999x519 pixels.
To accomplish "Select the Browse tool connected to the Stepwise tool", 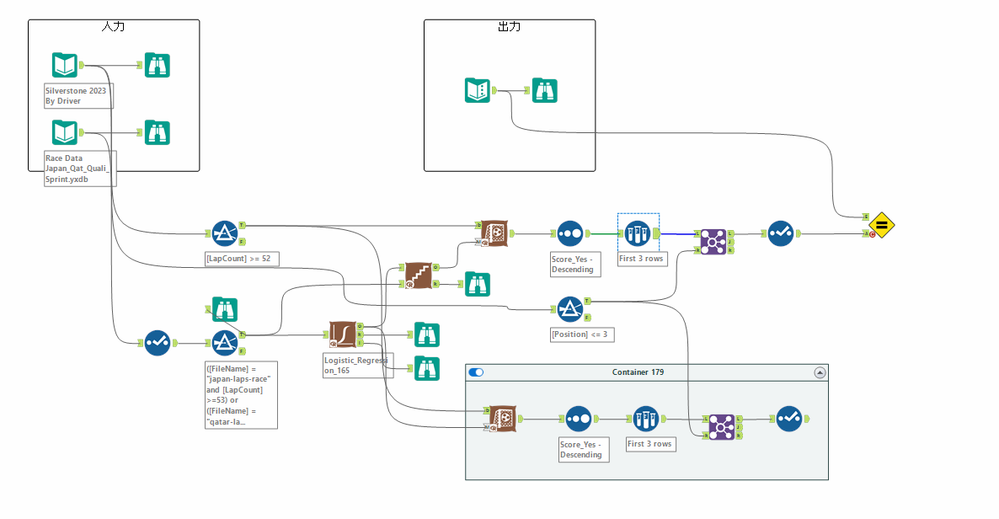I will pyautogui.click(x=477, y=284).
